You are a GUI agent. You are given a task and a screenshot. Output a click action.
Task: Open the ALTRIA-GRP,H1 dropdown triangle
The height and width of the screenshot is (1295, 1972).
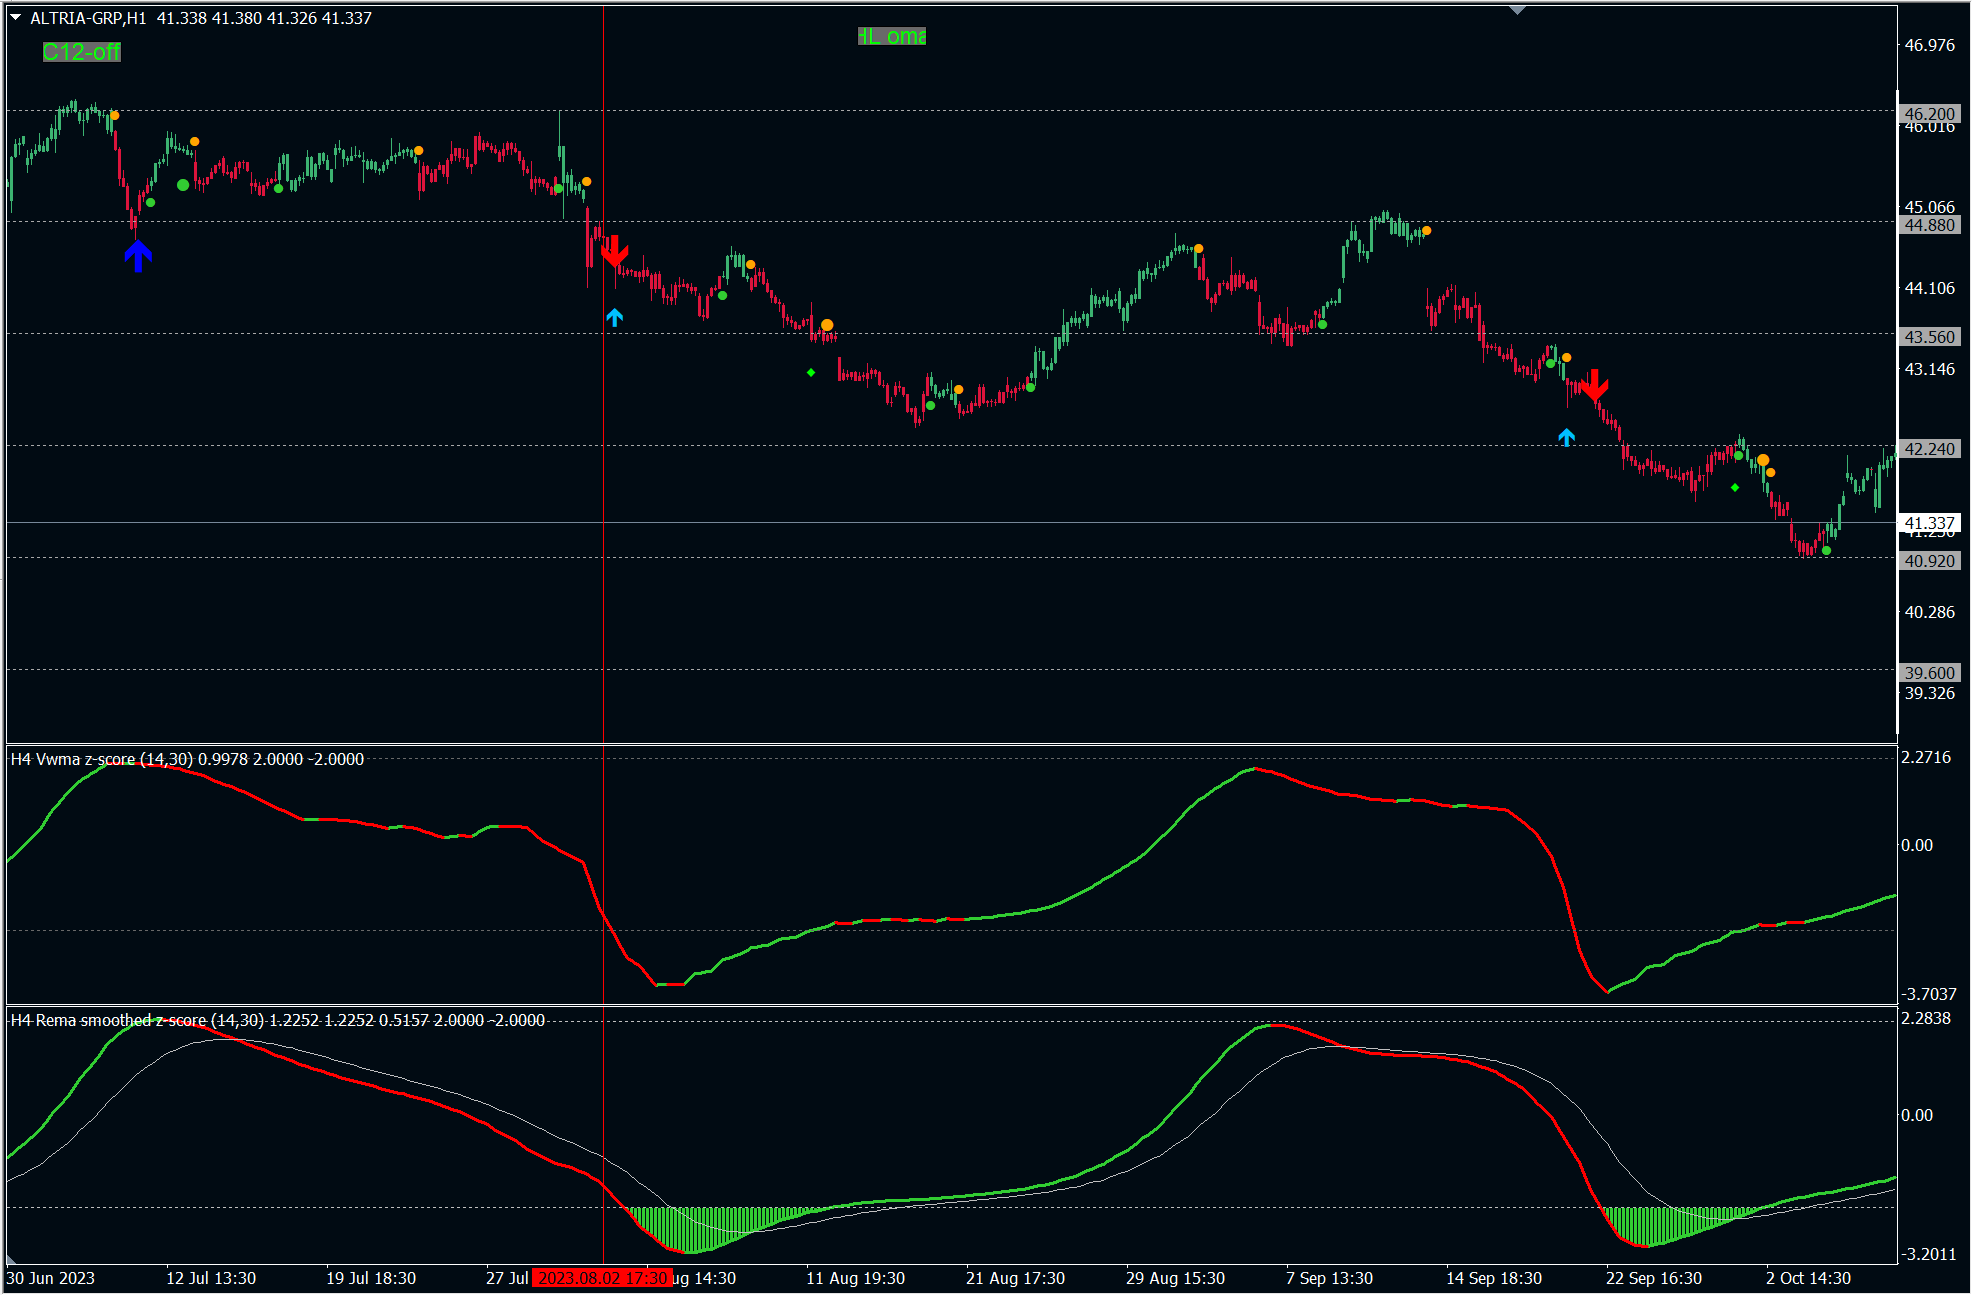click(x=16, y=18)
